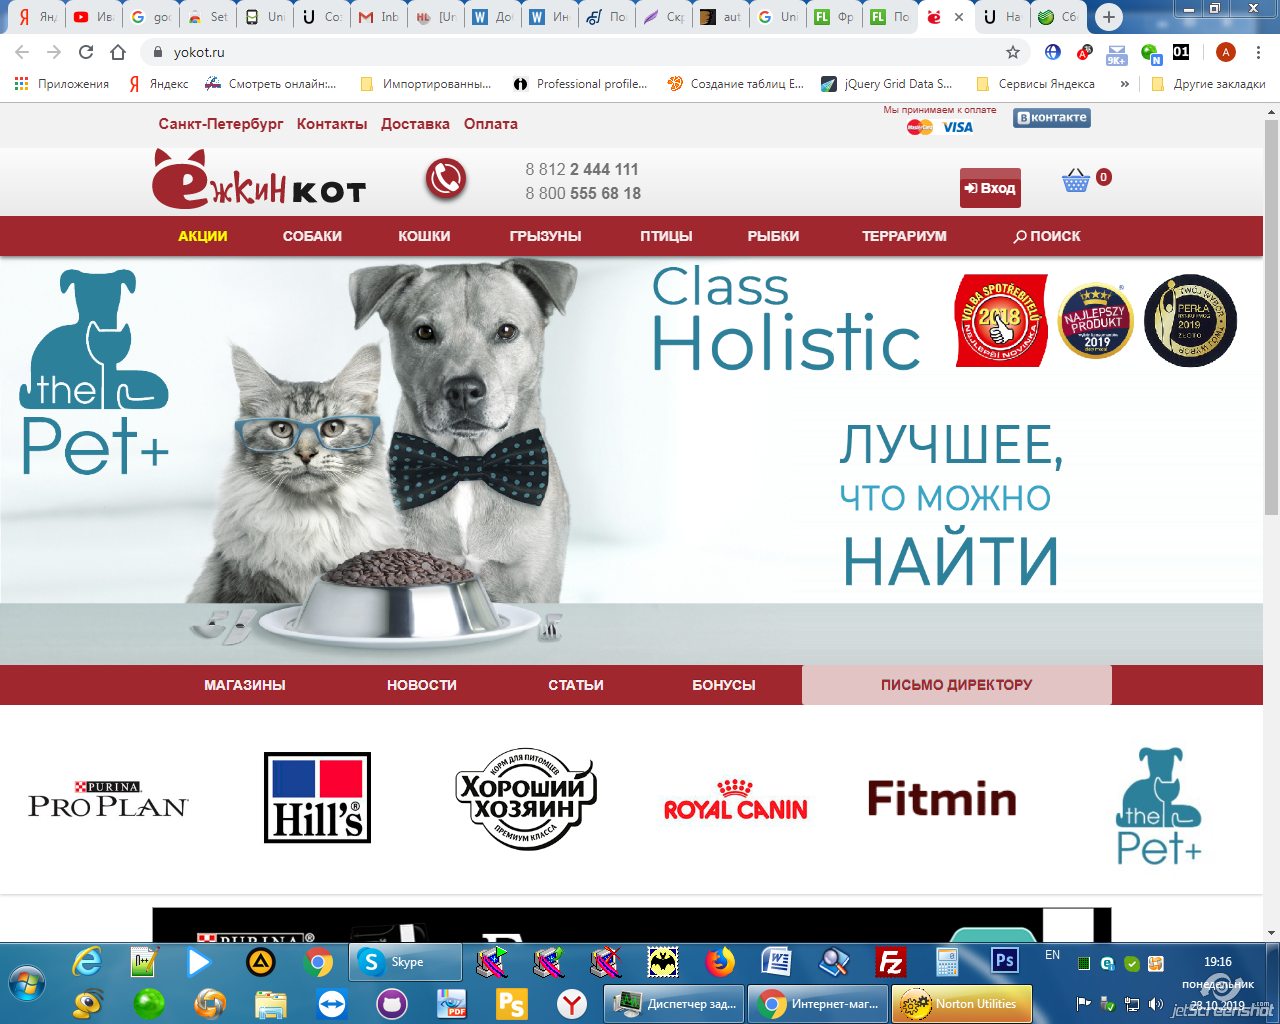
Task: Open the АКЦИИ menu item
Action: point(203,236)
